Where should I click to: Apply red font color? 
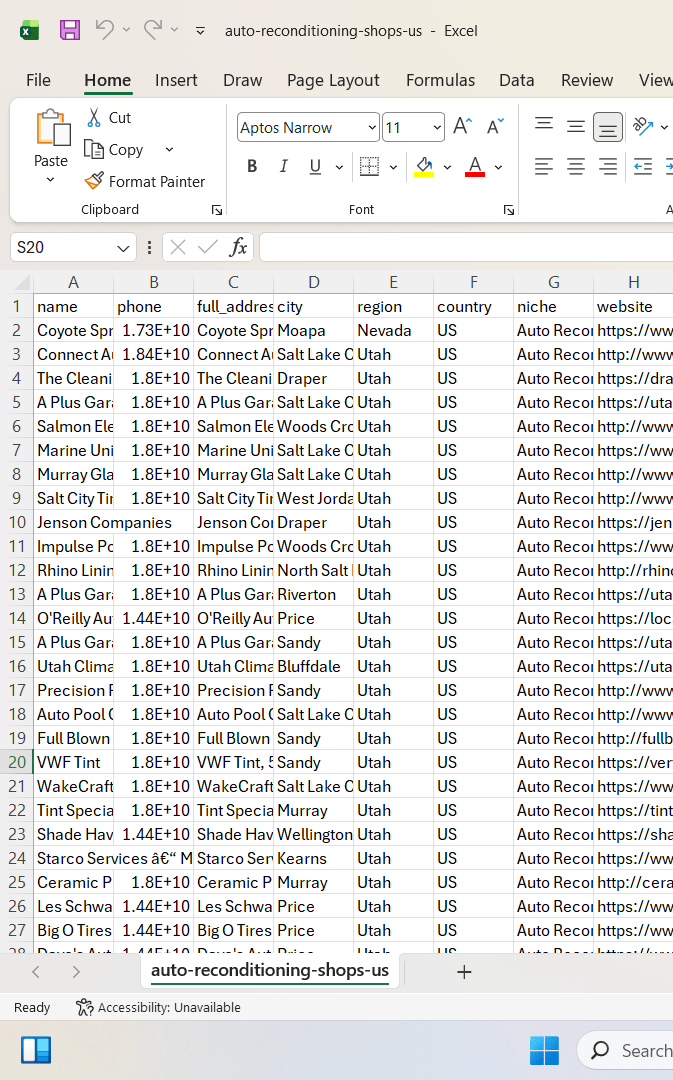pos(475,166)
